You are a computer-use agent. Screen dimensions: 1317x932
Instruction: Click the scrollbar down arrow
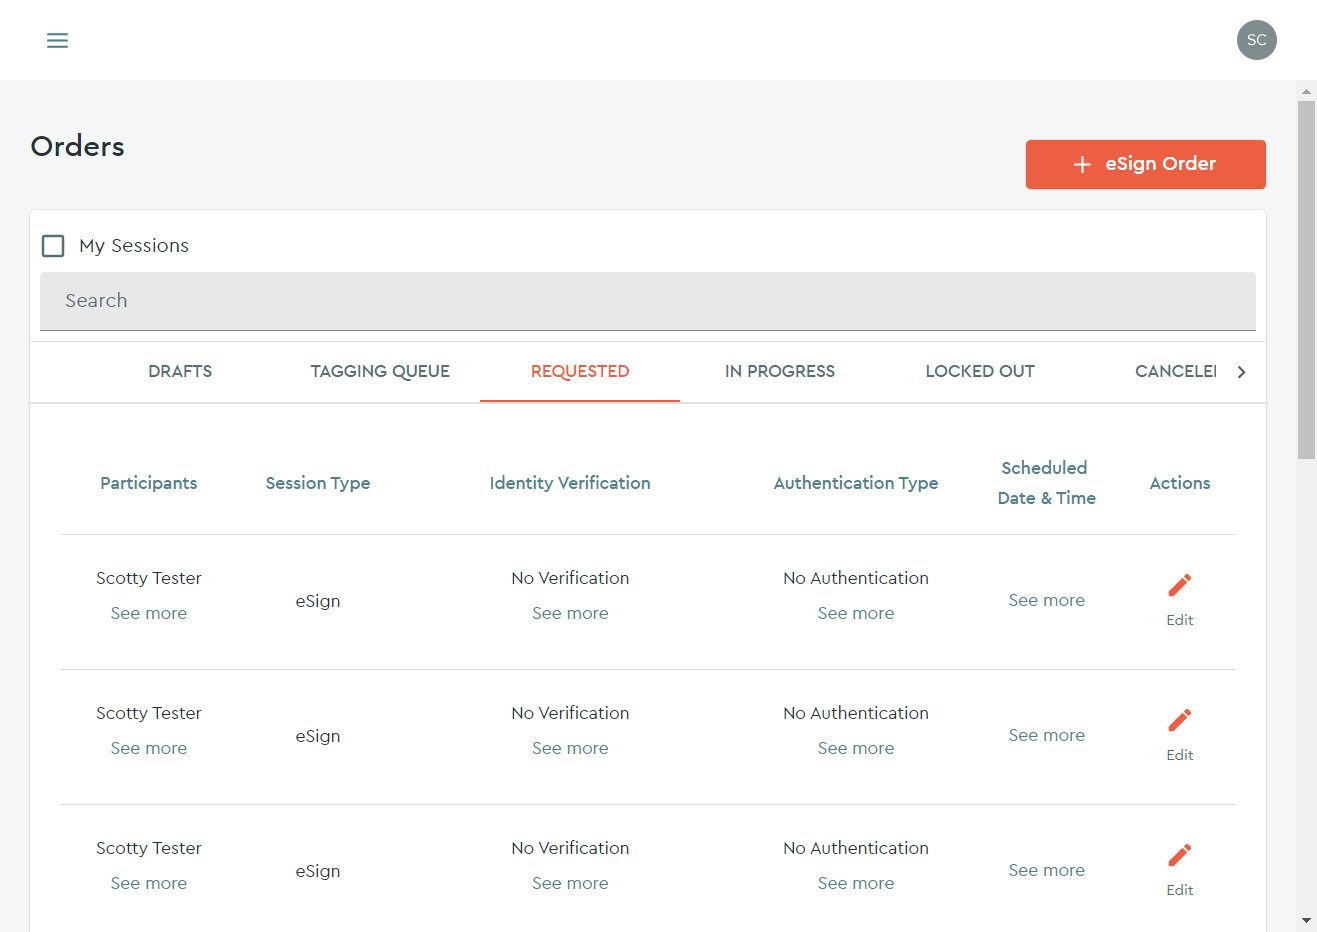point(1306,920)
